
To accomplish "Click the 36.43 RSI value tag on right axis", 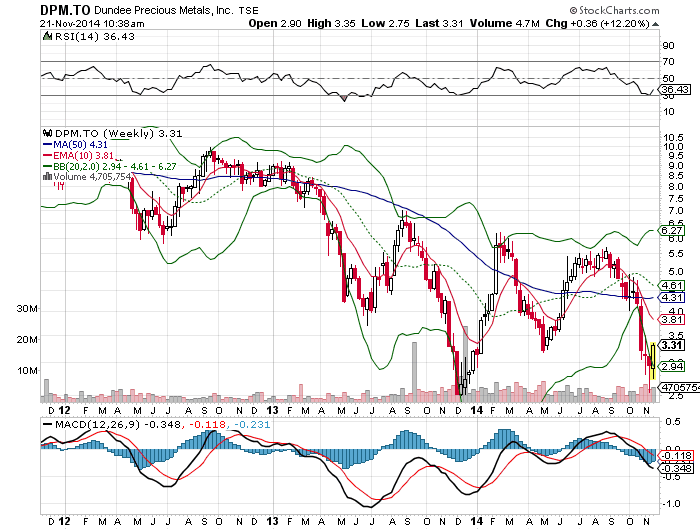I will [x=675, y=89].
